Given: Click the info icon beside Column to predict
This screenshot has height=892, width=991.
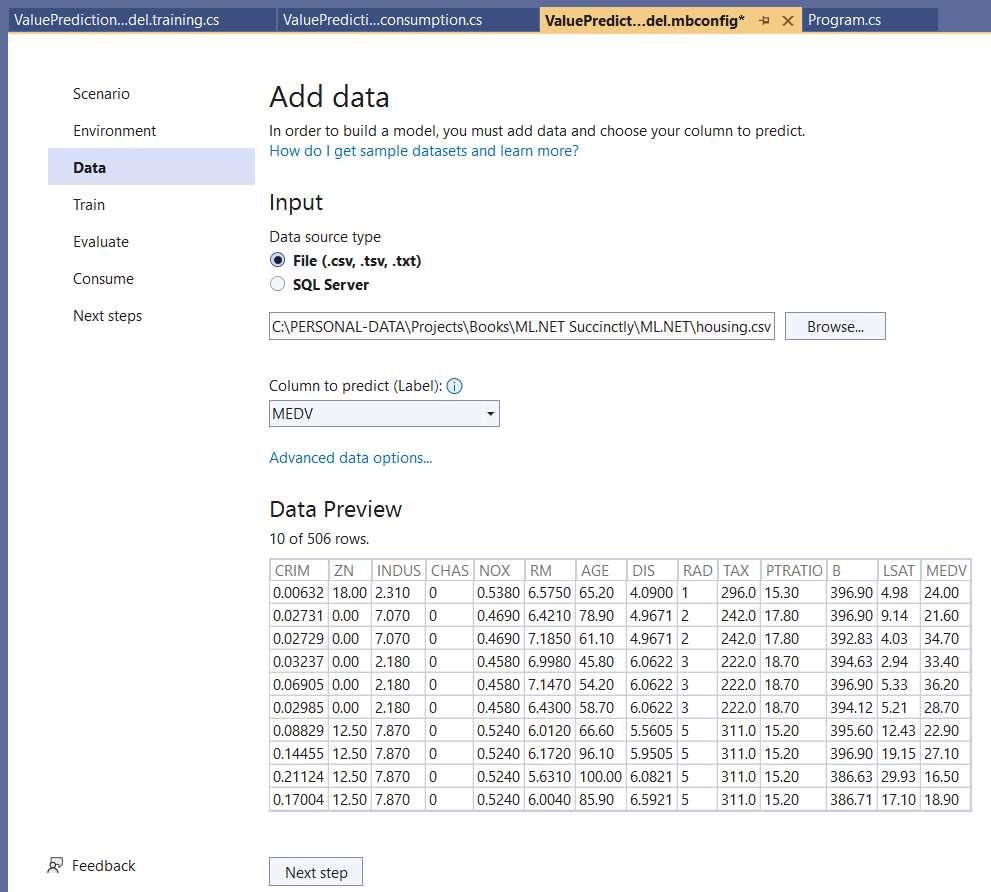Looking at the screenshot, I should [454, 386].
